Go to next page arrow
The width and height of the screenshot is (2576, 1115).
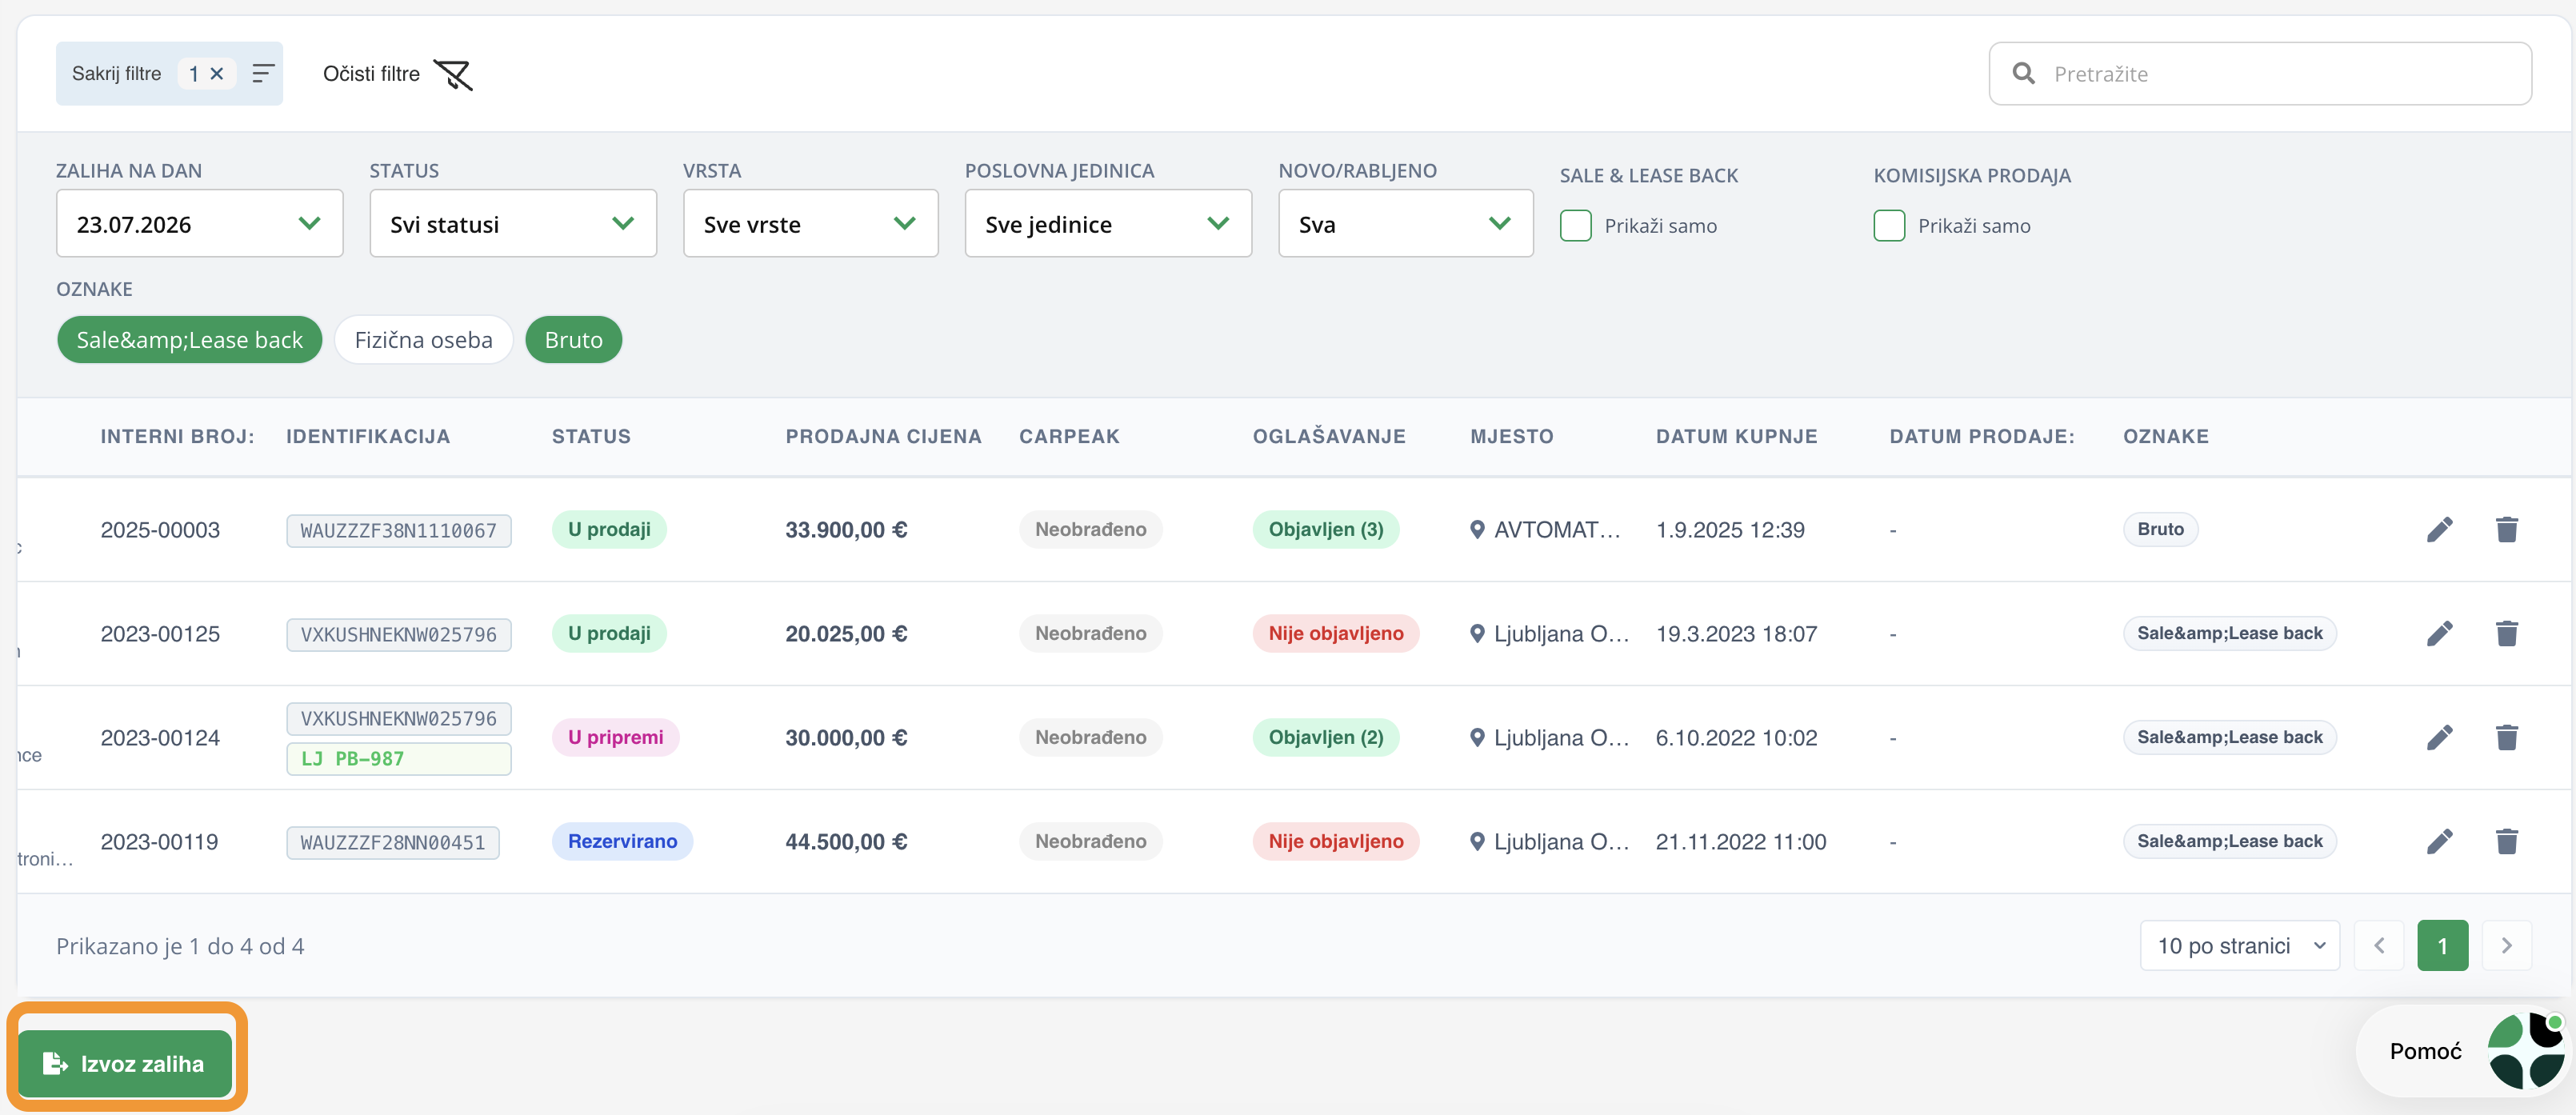2506,946
